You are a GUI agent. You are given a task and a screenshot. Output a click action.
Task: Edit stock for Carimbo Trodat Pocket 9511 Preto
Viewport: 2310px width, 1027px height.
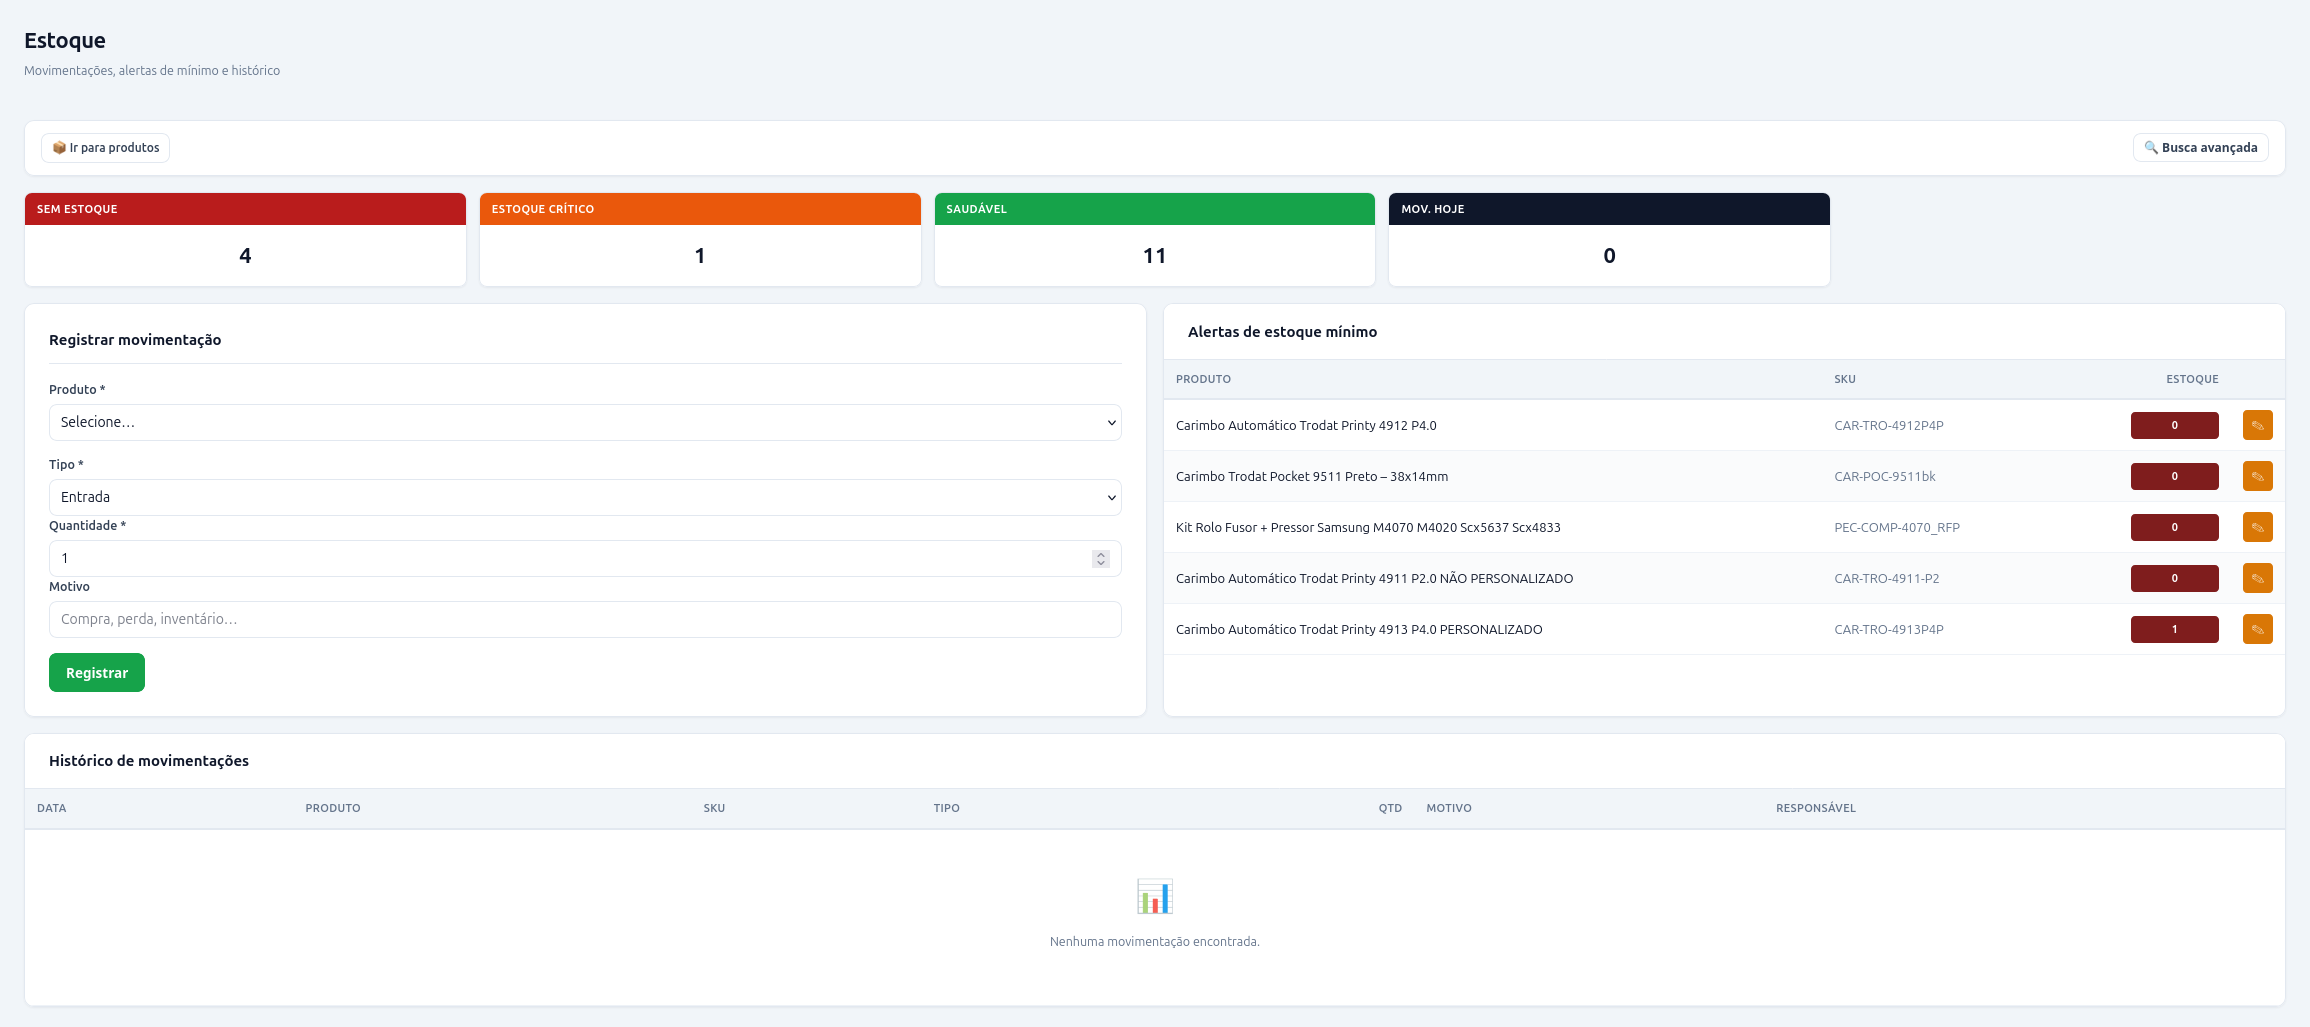point(2257,476)
